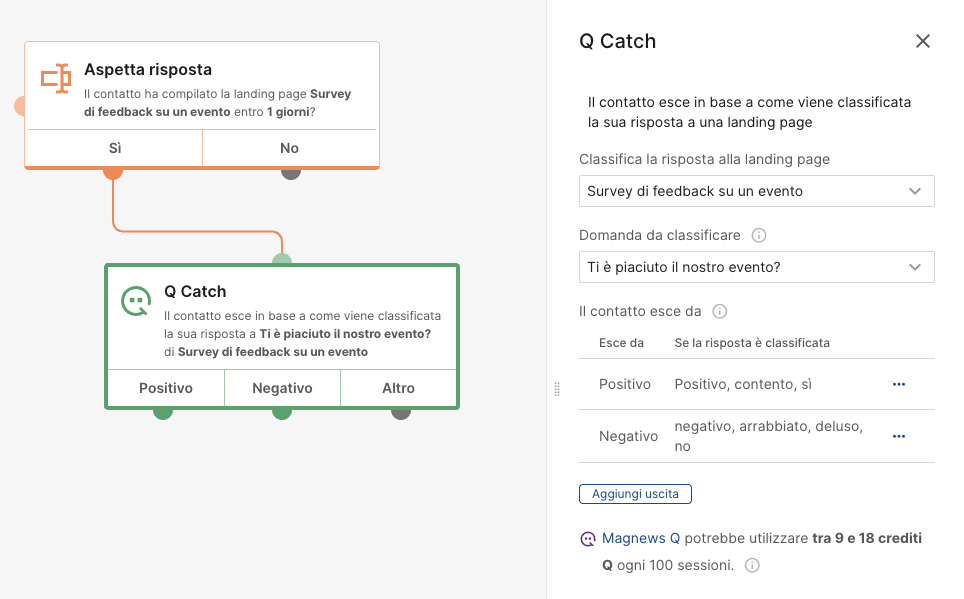Select the Positivo exit on Q Catch node
Viewport: 964px width, 599px height.
pyautogui.click(x=166, y=388)
